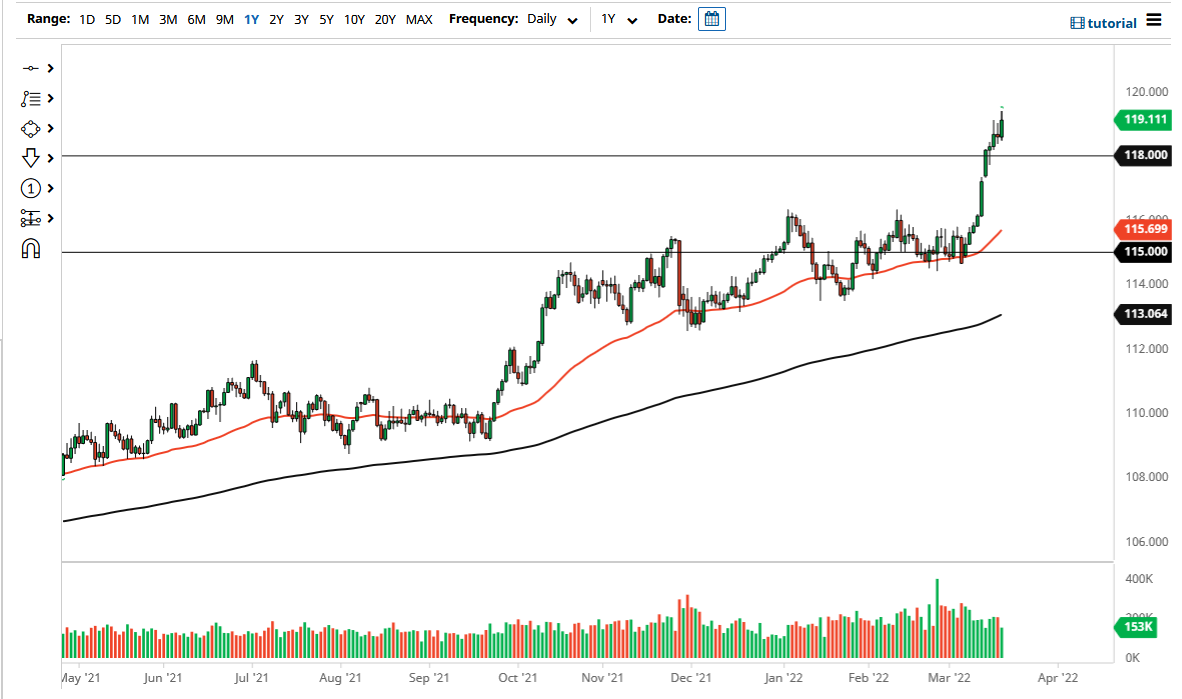The height and width of the screenshot is (699, 1182).
Task: Select the shape drawing tool
Action: click(x=31, y=128)
